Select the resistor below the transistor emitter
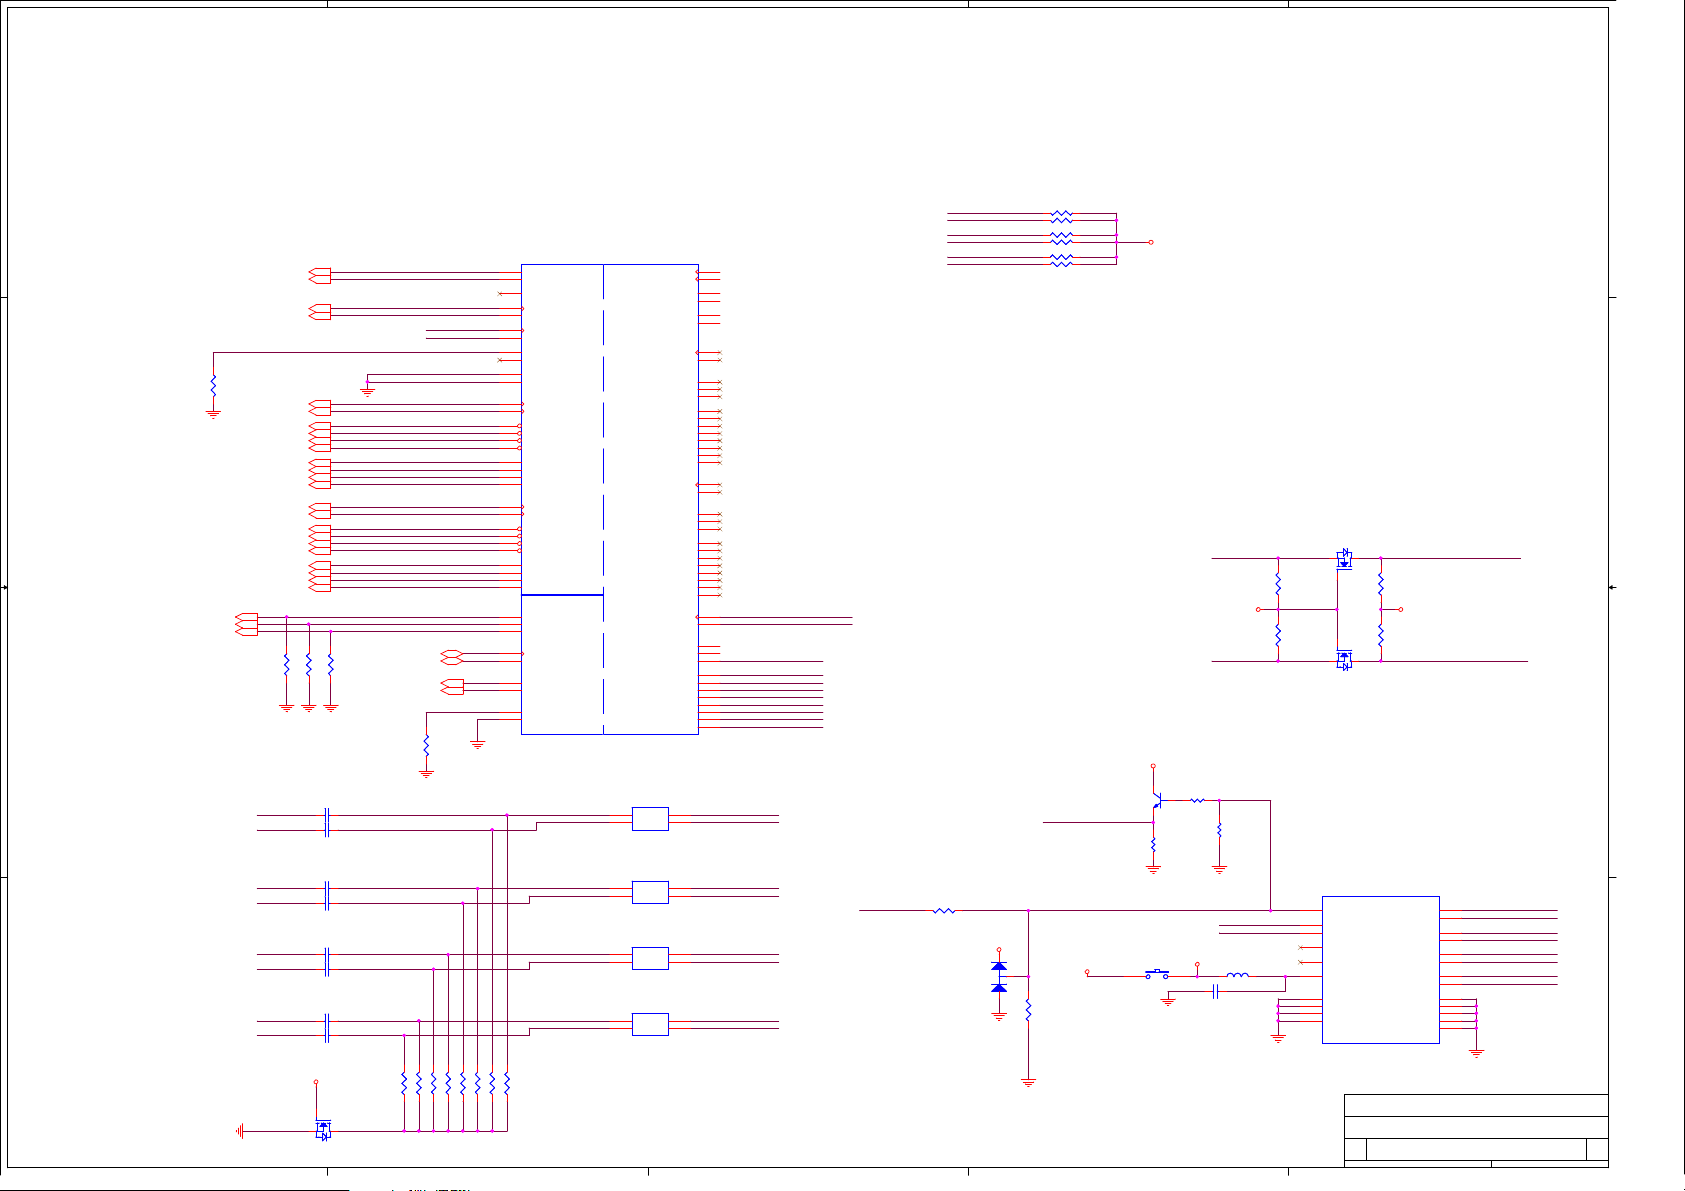This screenshot has height=1191, width=1685. (x=1153, y=846)
